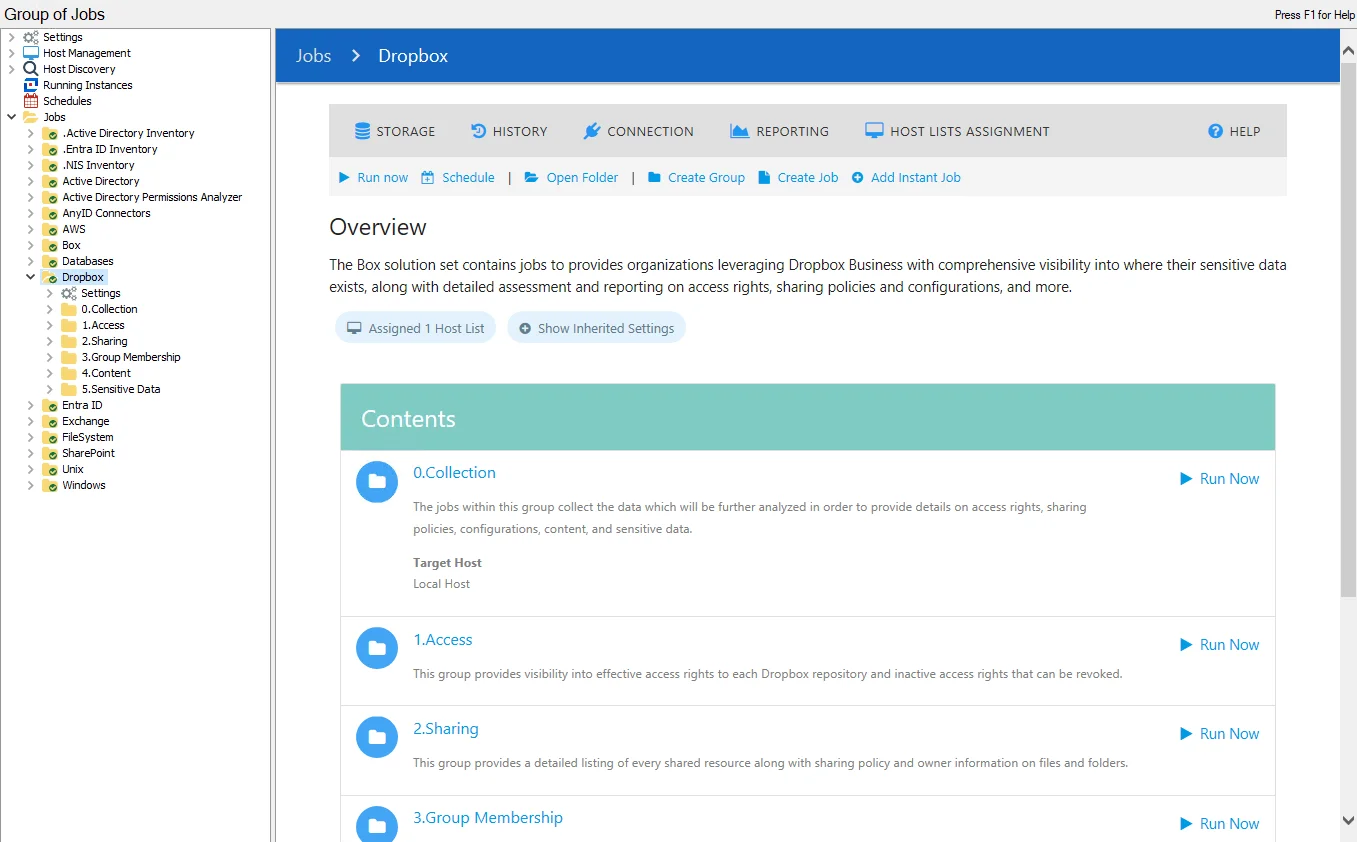The width and height of the screenshot is (1357, 842).
Task: Click the Dropbox folder icon in tree
Action: 49,277
